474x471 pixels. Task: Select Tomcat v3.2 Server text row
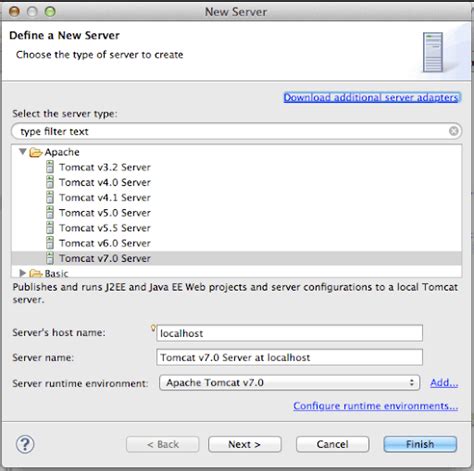[x=105, y=167]
